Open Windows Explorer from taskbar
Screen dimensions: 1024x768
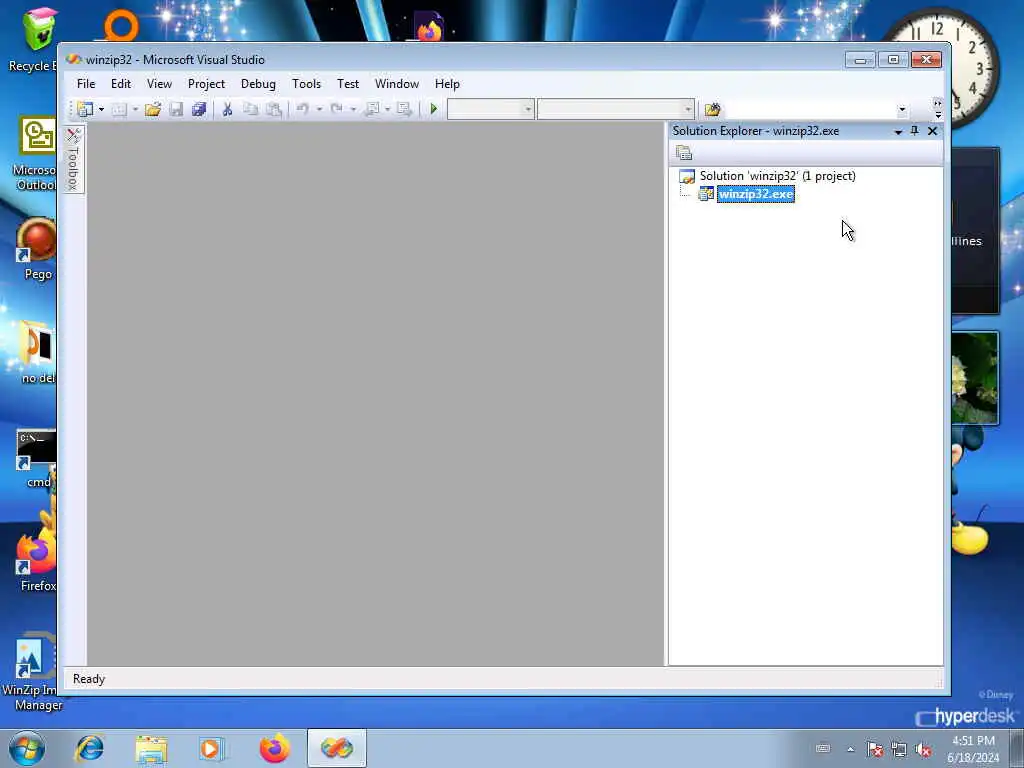tap(152, 748)
